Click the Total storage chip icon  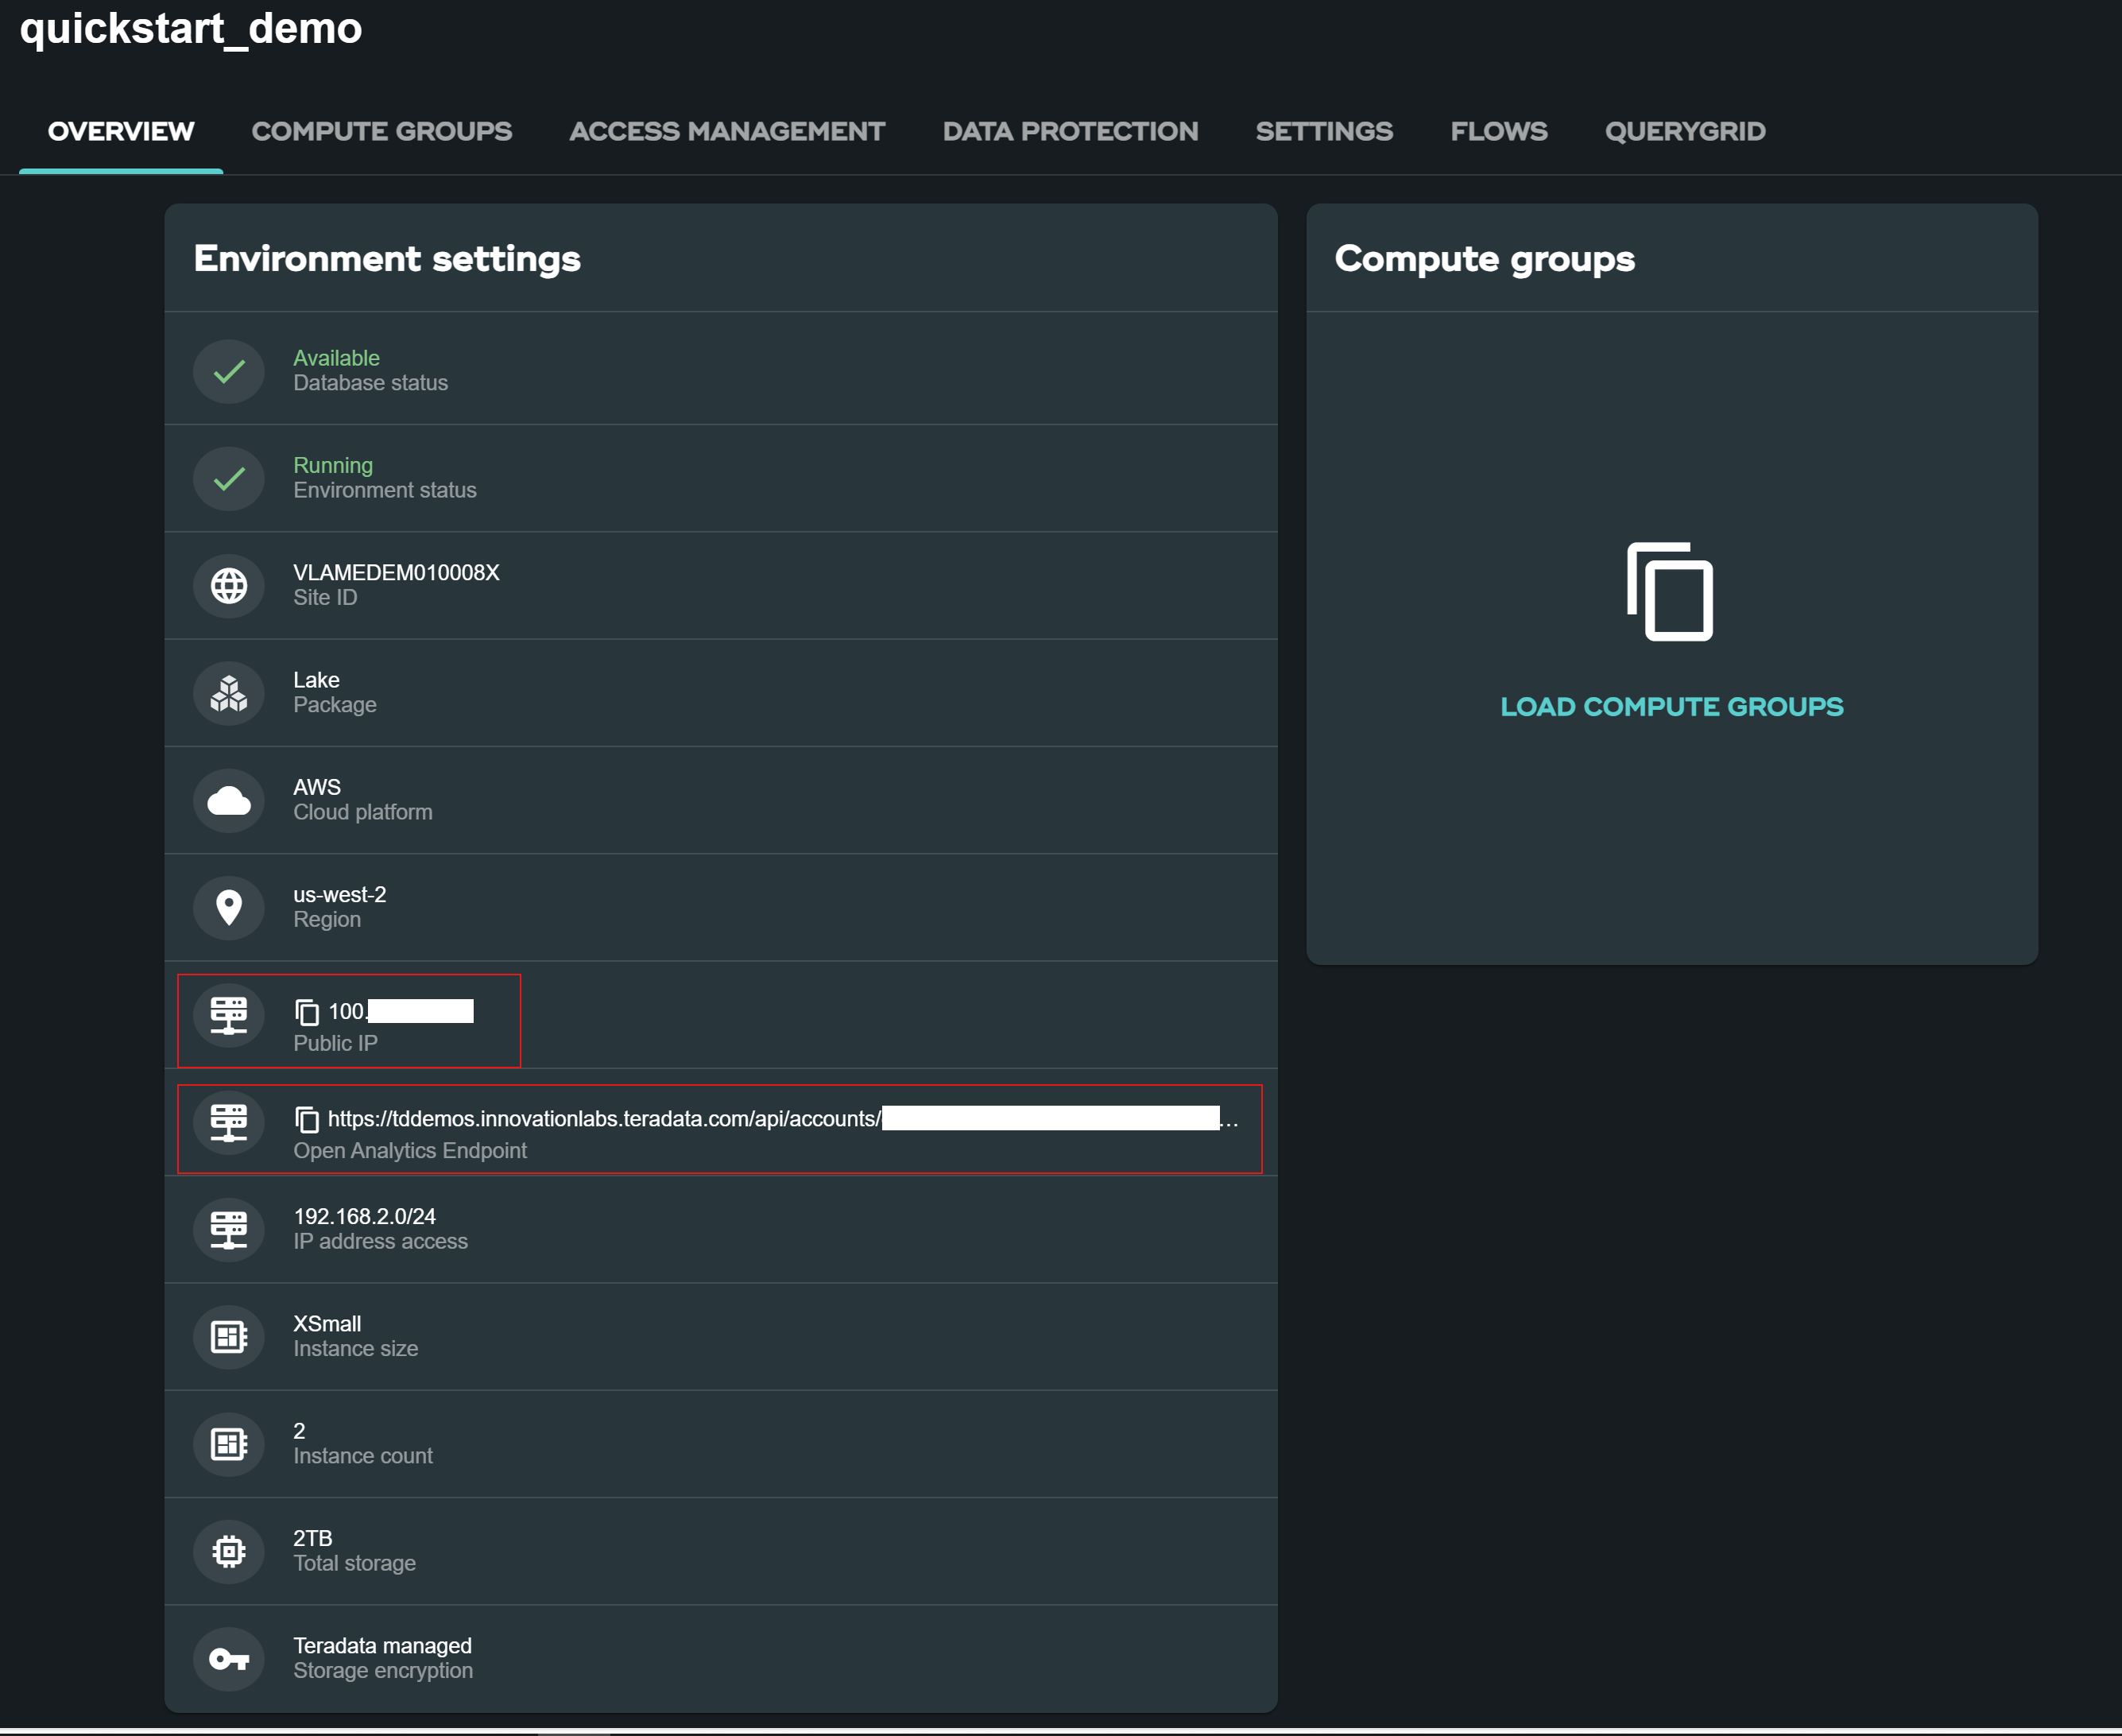pos(229,1551)
